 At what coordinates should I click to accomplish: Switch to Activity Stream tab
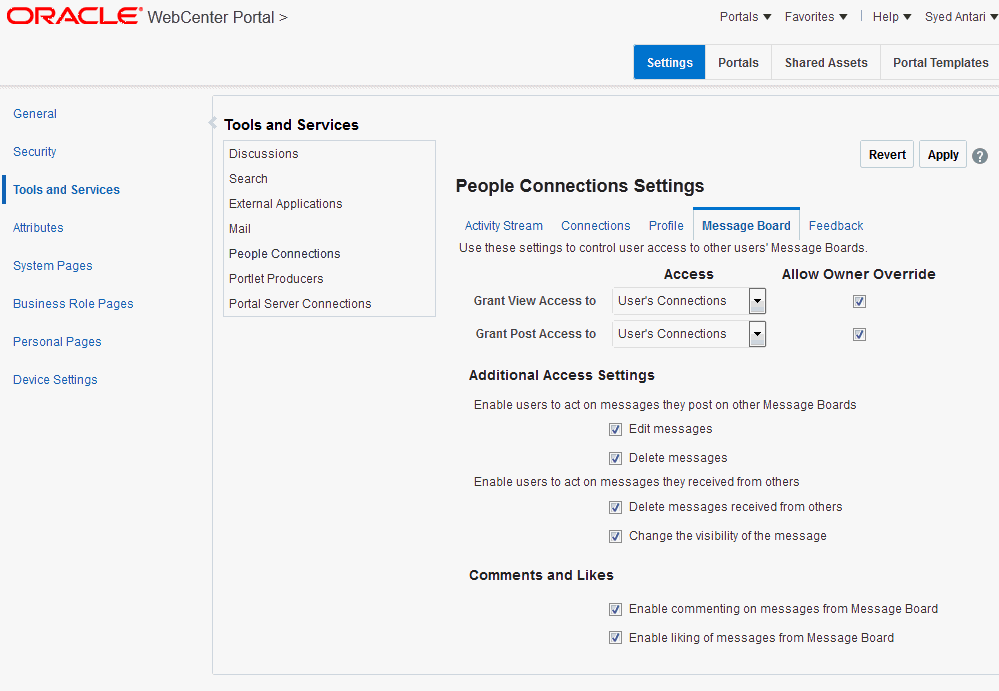503,225
